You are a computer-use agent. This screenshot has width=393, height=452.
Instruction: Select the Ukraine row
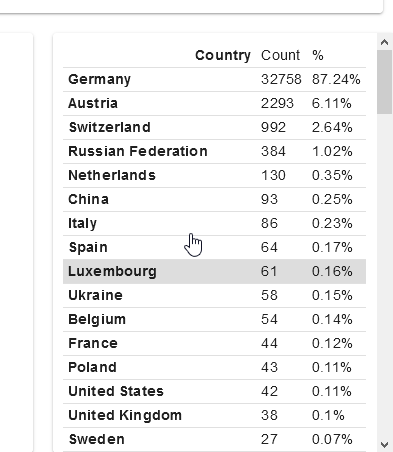click(x=214, y=296)
